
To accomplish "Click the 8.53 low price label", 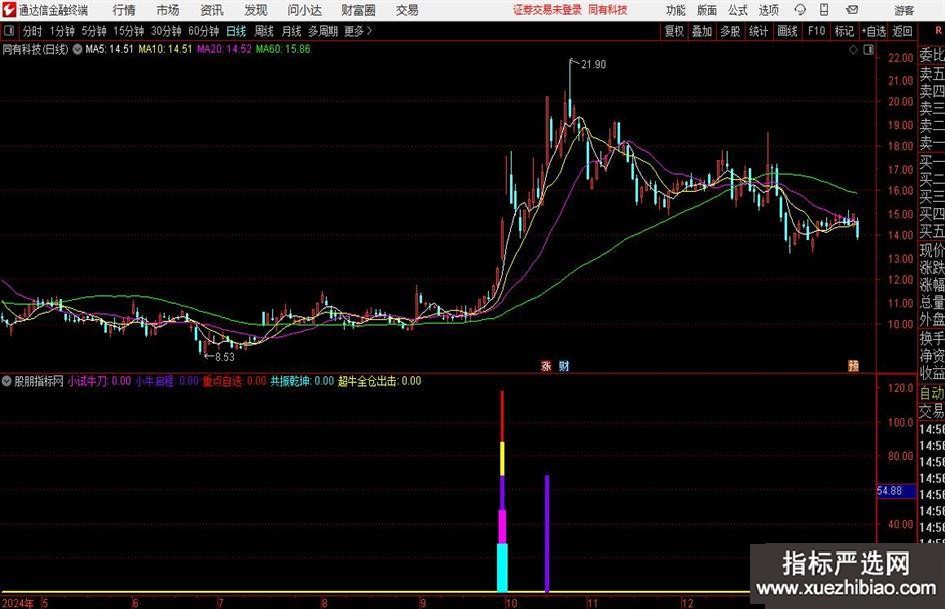I will (224, 357).
